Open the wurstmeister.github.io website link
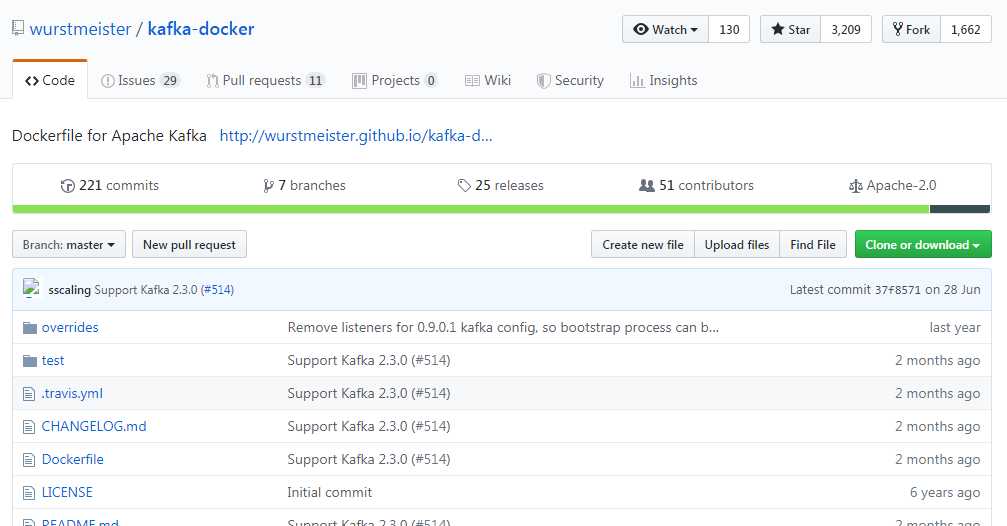1007x526 pixels. click(x=356, y=136)
